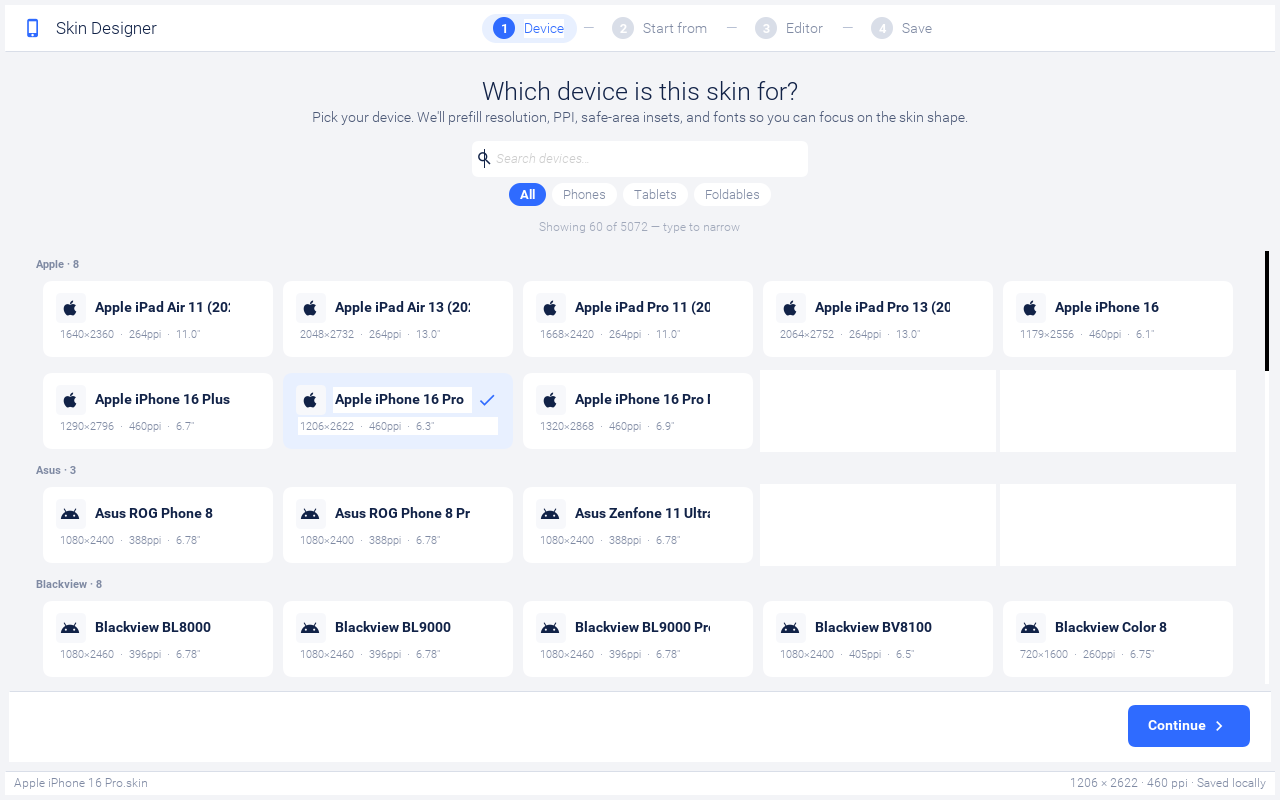Filter devices by Foldables
Viewport: 1280px width, 800px height.
coord(732,194)
